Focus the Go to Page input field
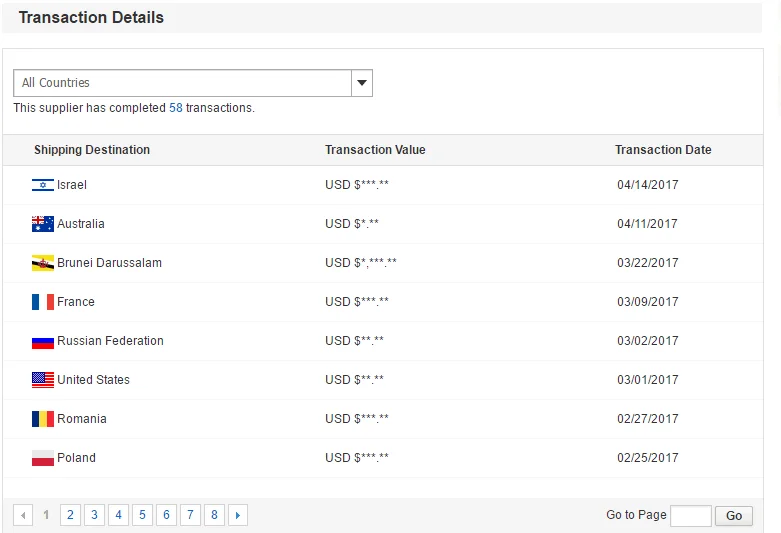 pyautogui.click(x=690, y=516)
